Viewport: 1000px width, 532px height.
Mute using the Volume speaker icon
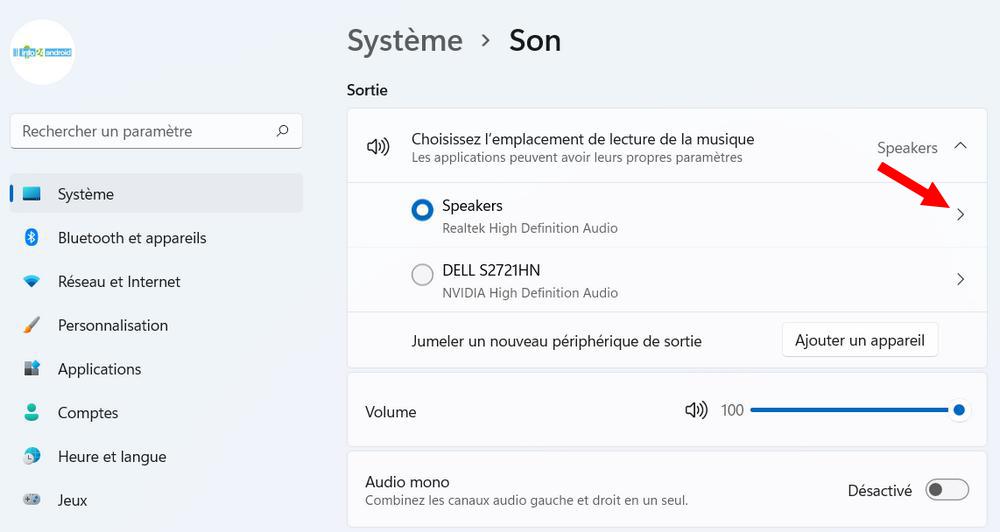[x=696, y=410]
